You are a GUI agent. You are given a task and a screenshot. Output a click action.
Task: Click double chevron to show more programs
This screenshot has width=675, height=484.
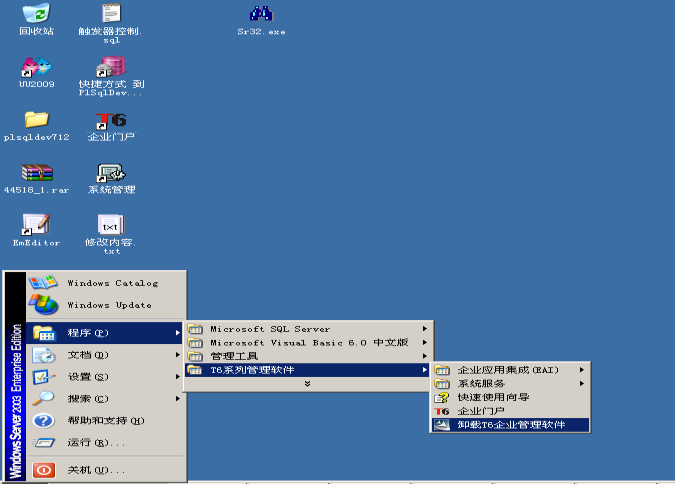308,384
